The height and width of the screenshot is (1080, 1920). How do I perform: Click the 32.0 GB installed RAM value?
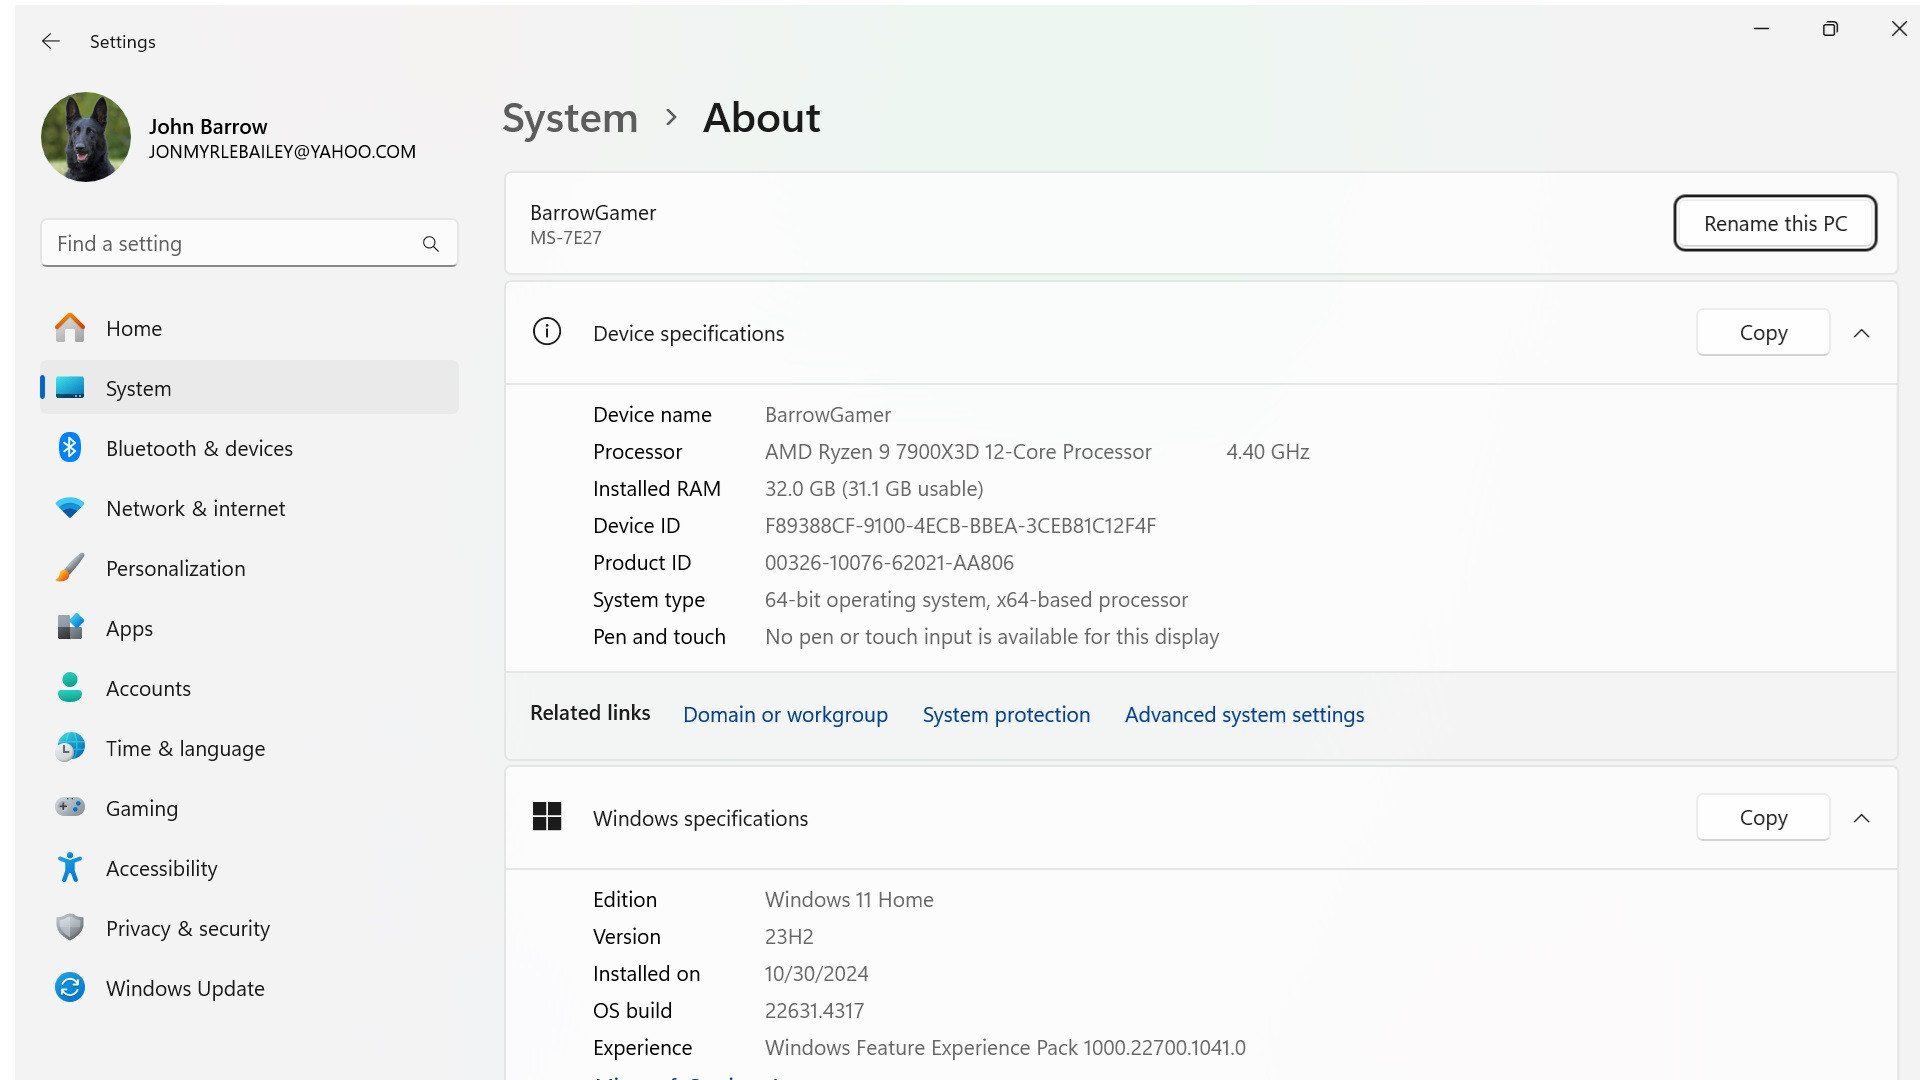tap(874, 489)
